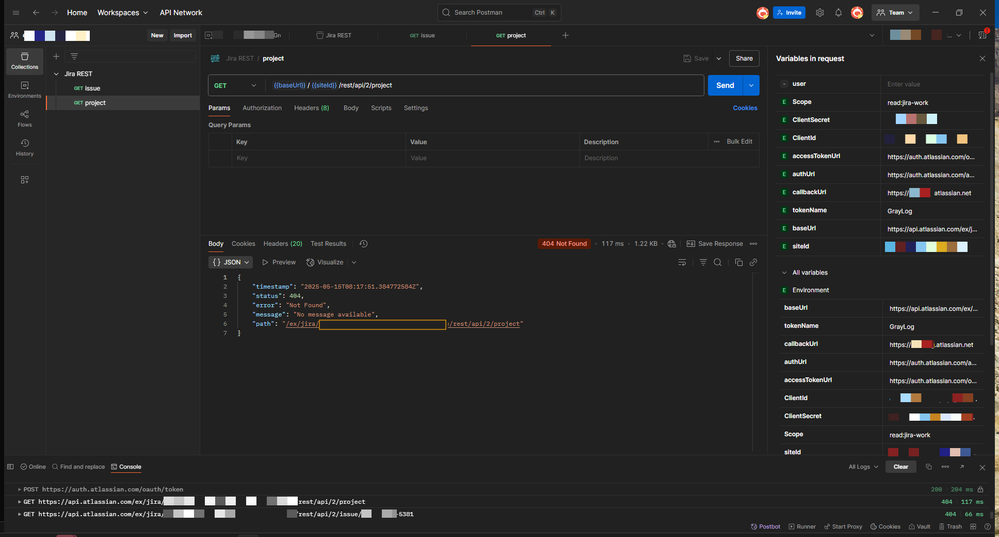999x537 pixels.
Task: Open the response Headers (20) tab
Action: tap(282, 244)
